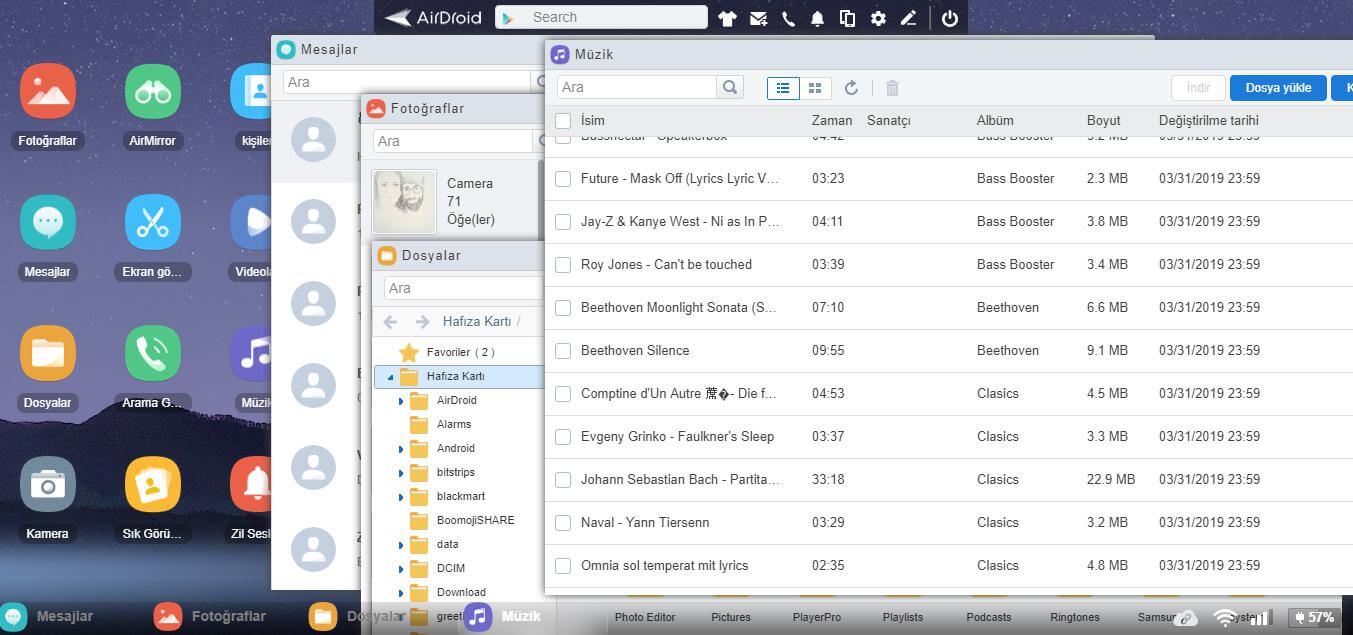
Task: Select the BoomojiSHARE folder
Action: pyautogui.click(x=476, y=521)
